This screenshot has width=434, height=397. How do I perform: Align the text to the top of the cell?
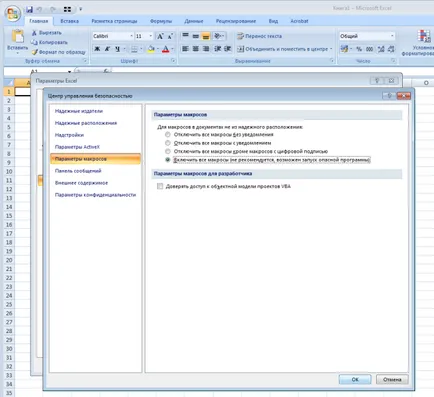coord(185,36)
